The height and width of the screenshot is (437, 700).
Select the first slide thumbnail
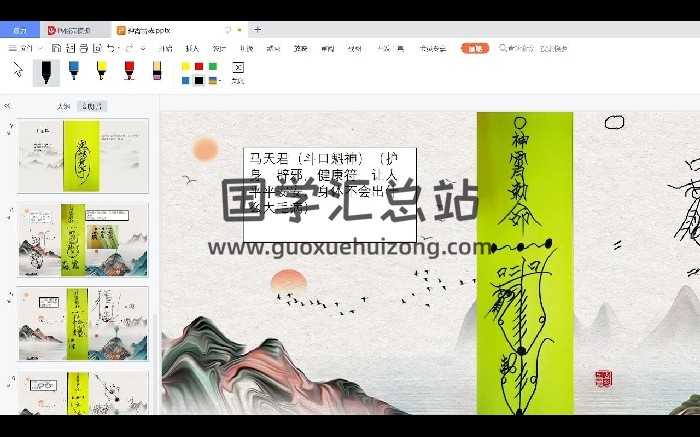click(x=83, y=155)
